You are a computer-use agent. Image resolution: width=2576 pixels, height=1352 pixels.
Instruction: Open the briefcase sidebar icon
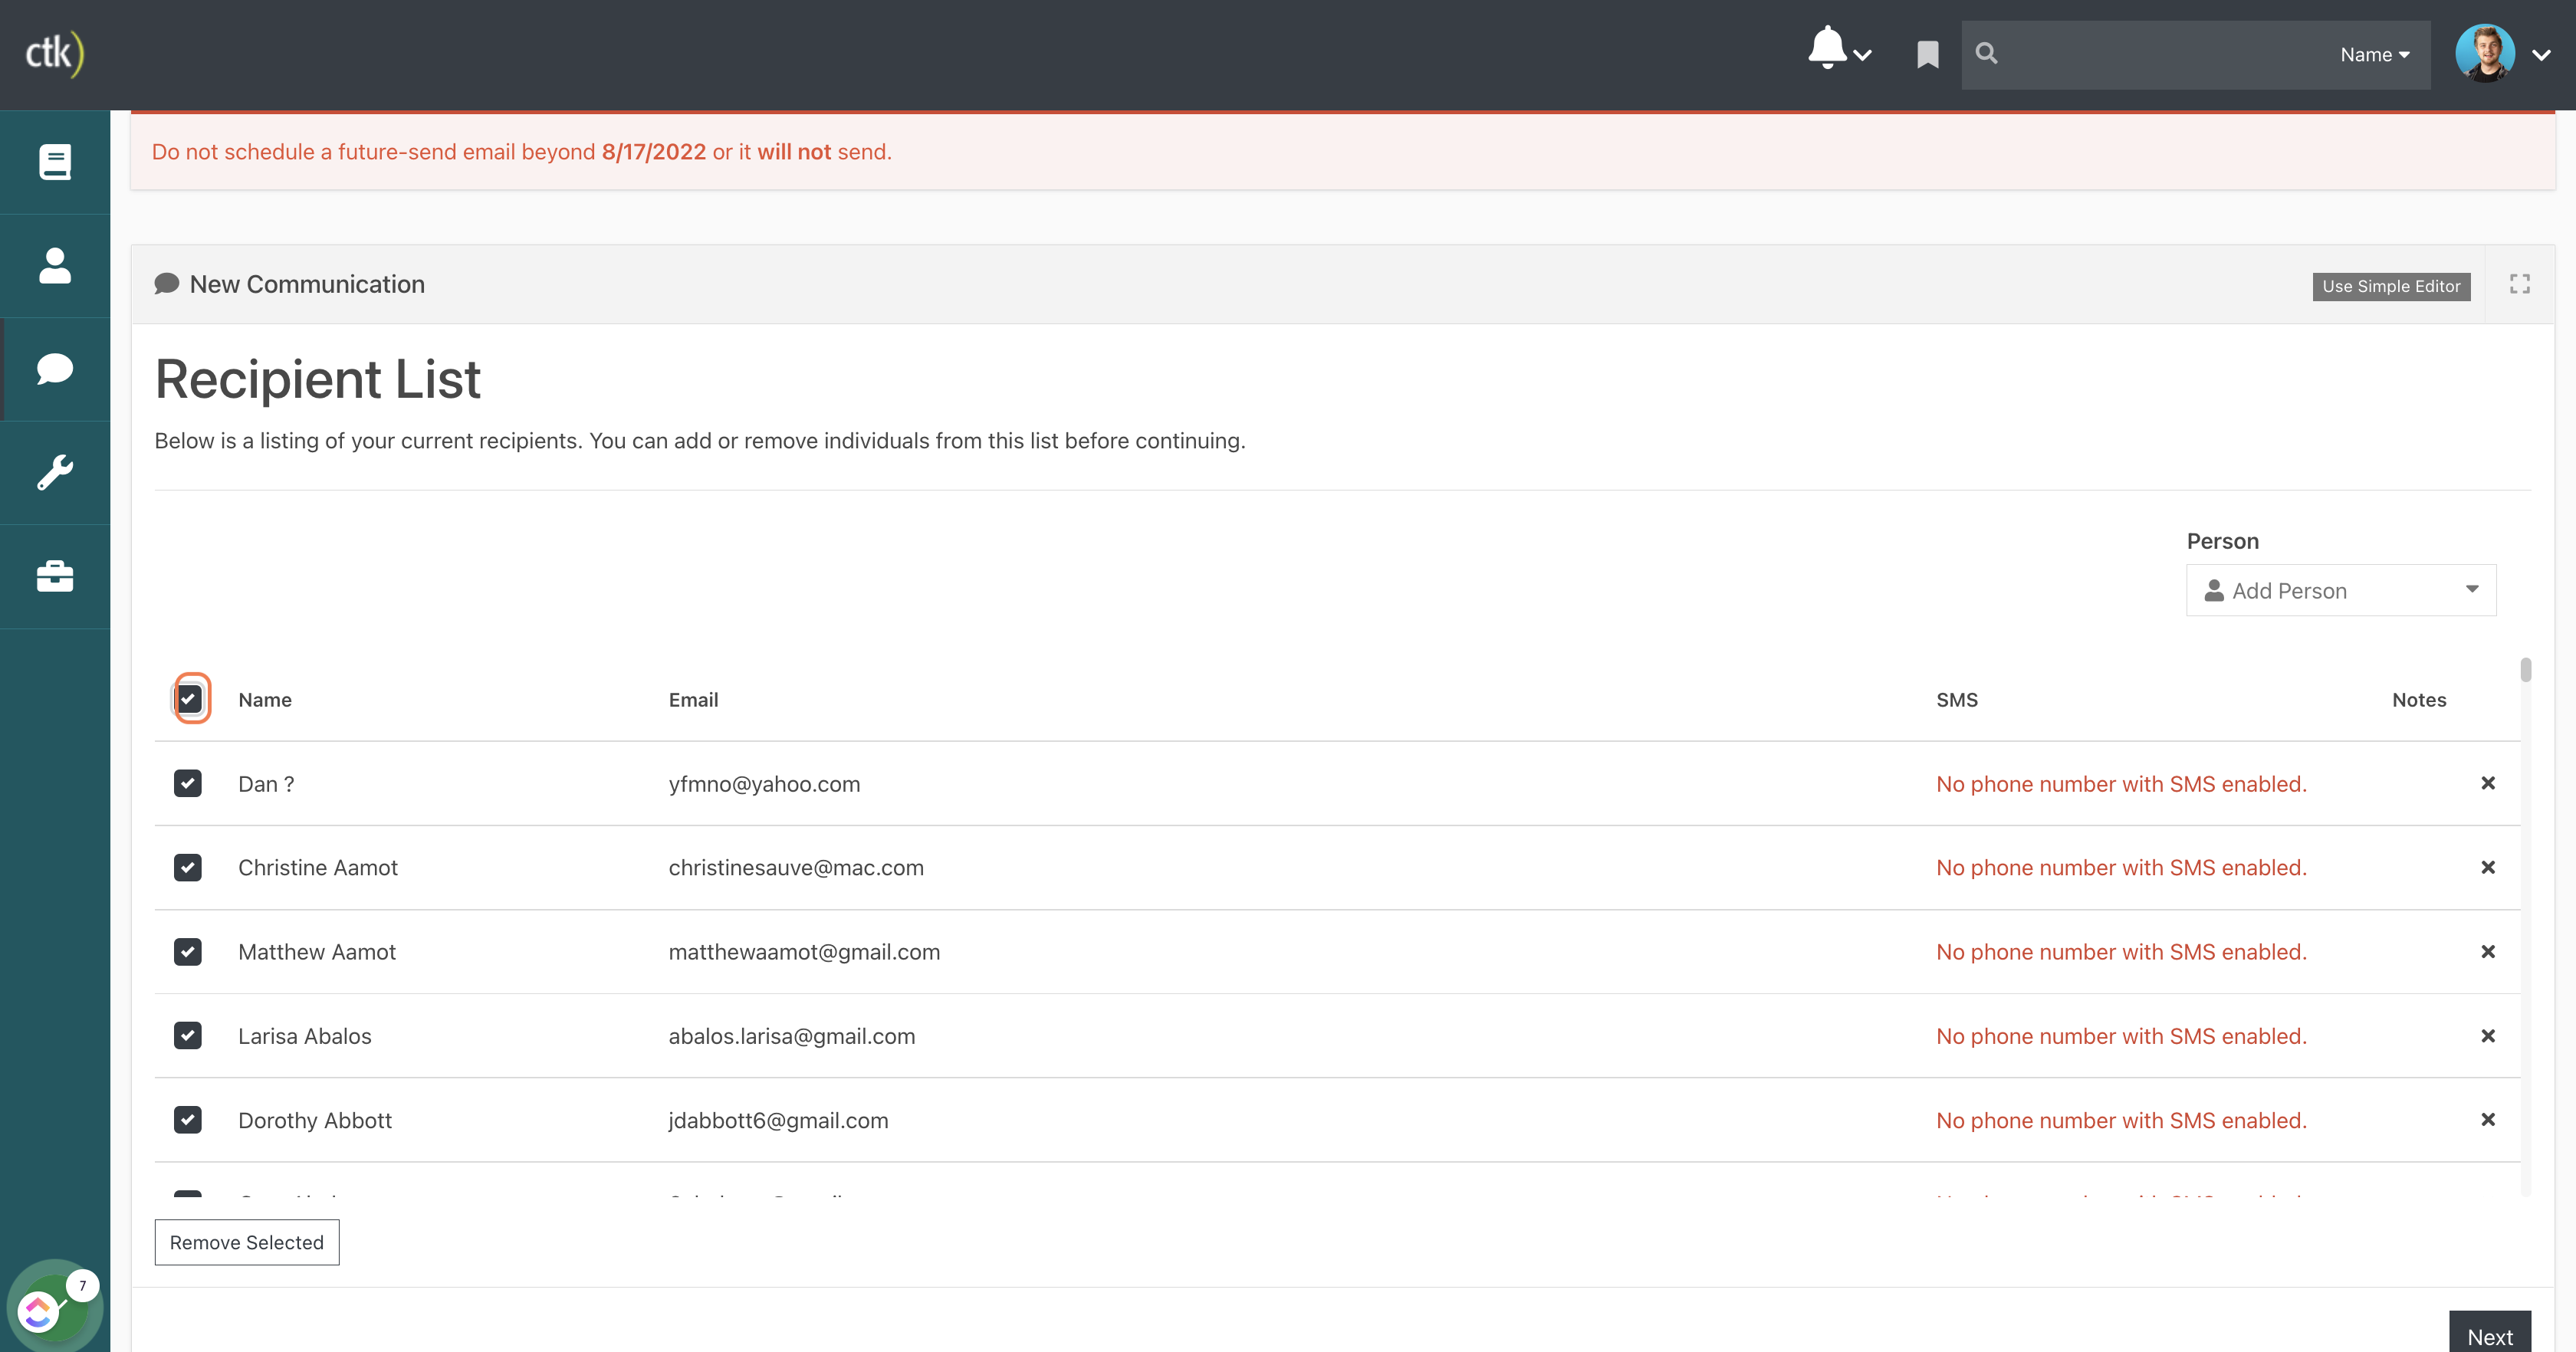coord(55,576)
